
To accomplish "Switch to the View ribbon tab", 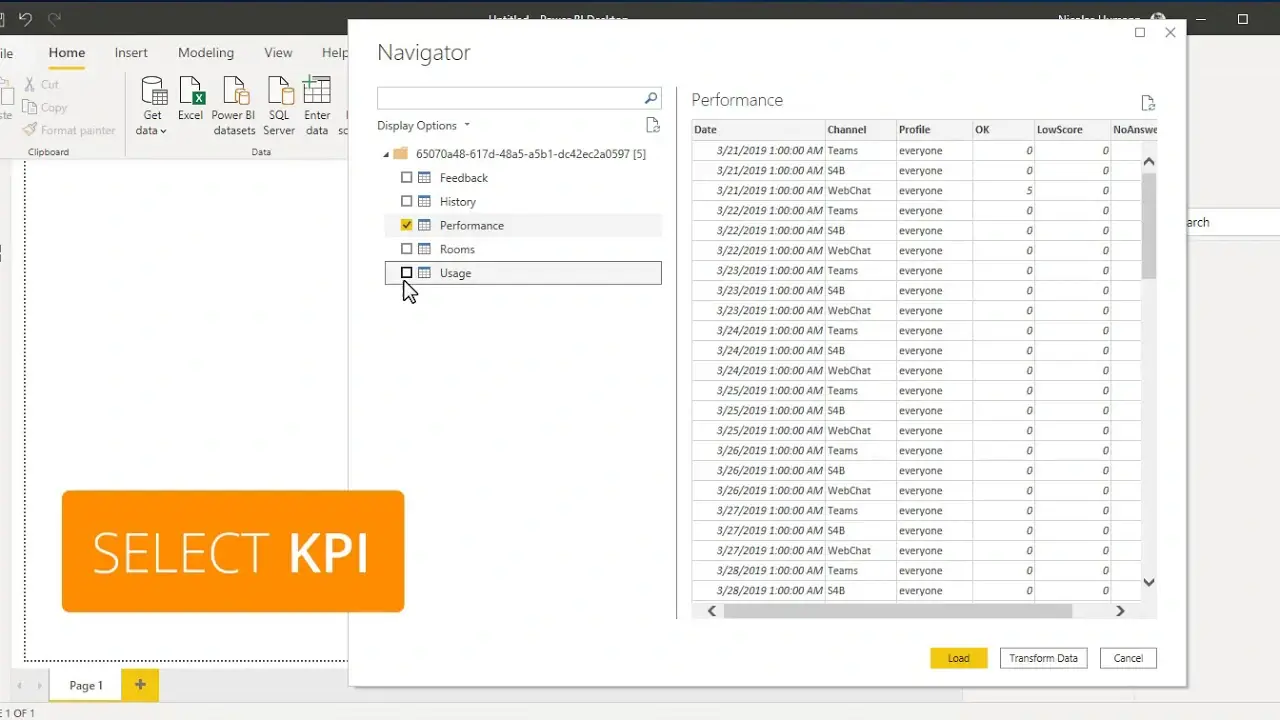I will (x=278, y=53).
